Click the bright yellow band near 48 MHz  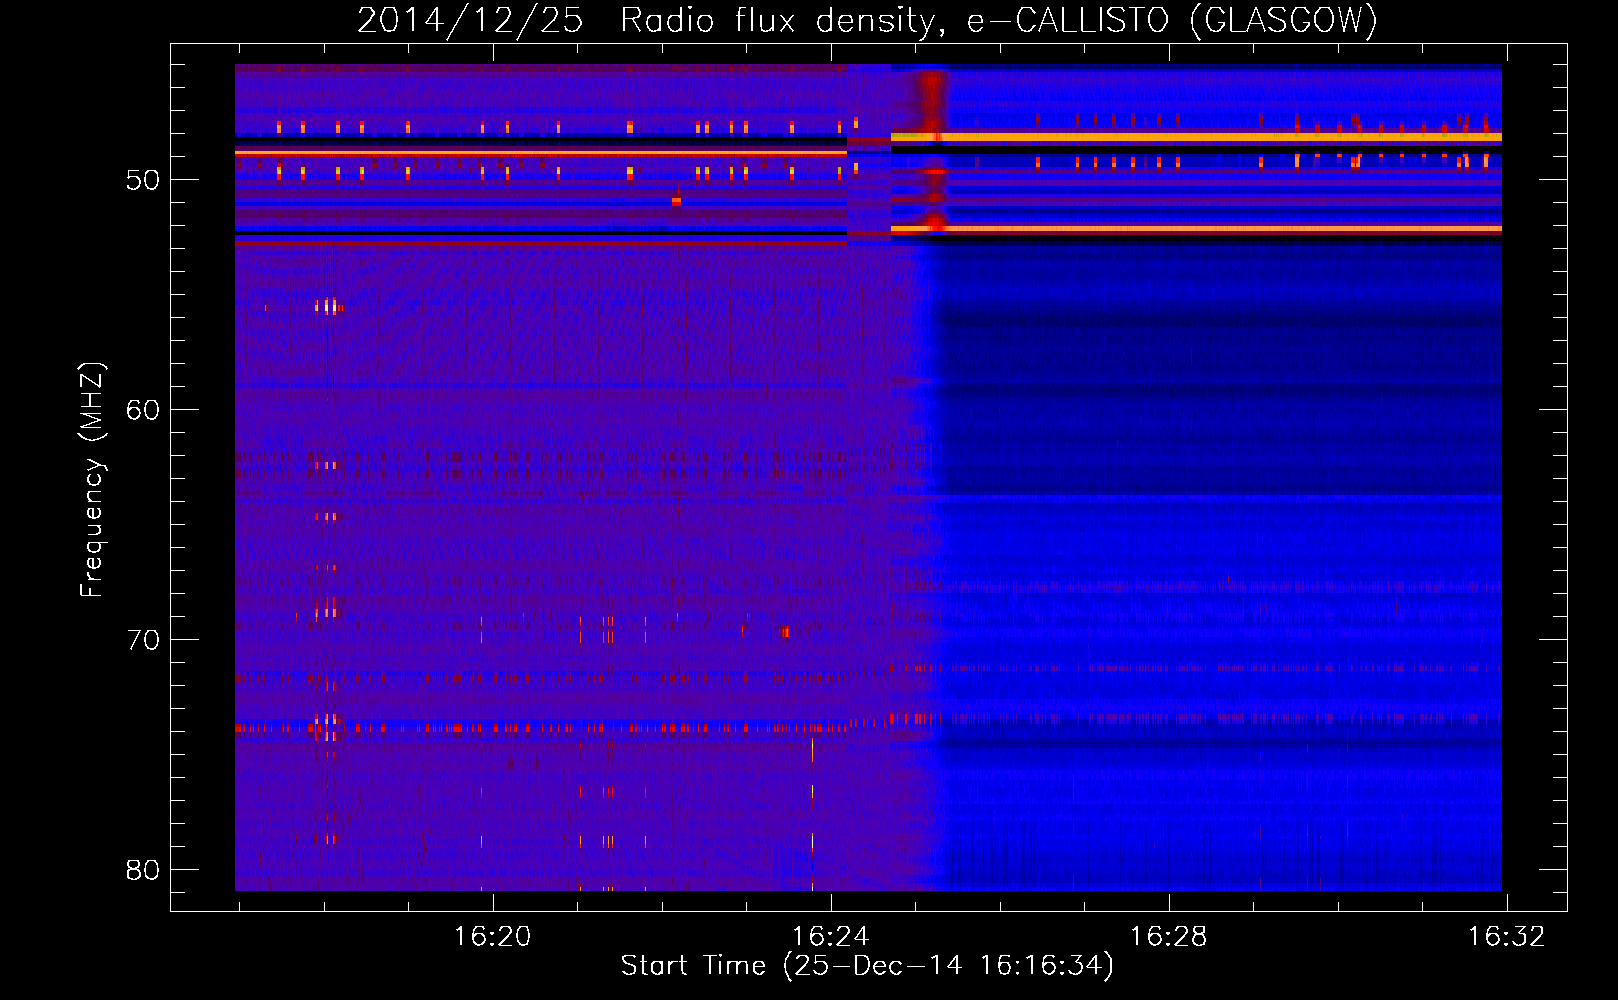pos(1196,137)
